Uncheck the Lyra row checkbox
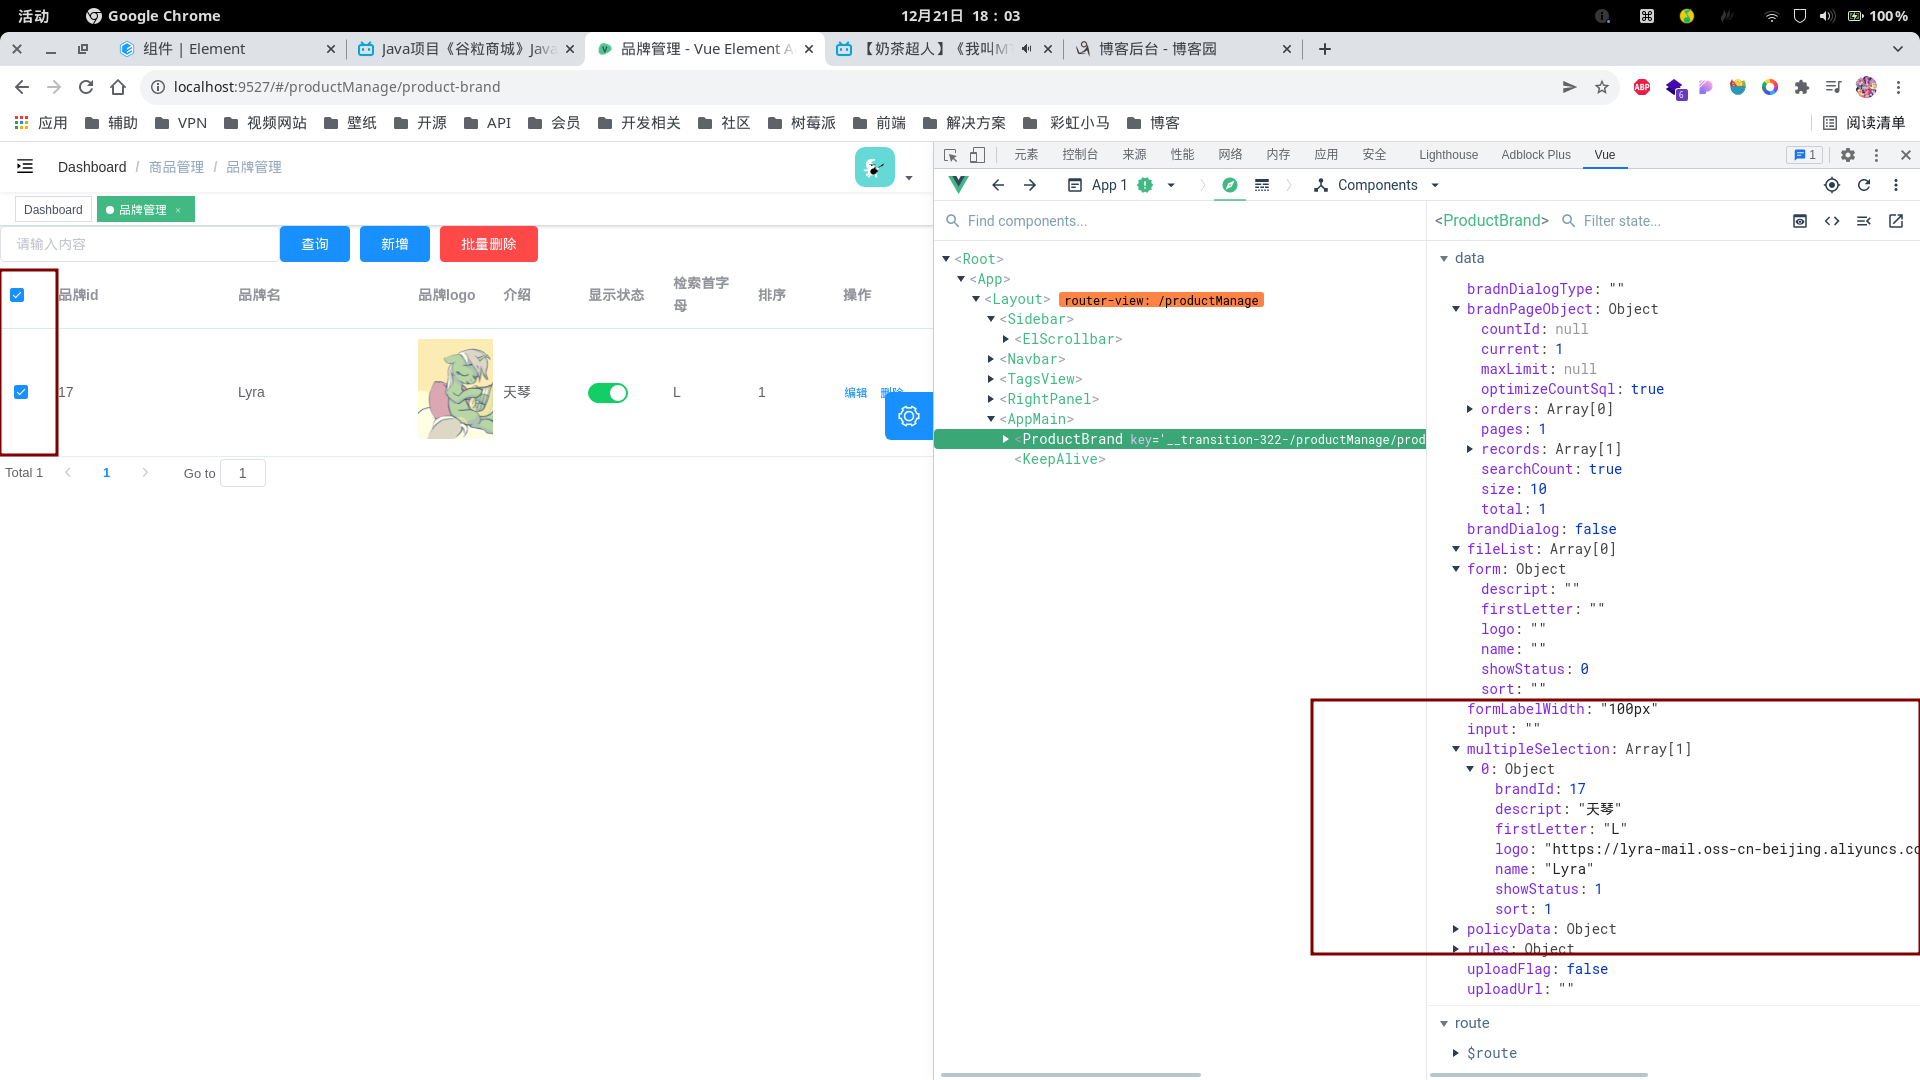The height and width of the screenshot is (1080, 1920). point(21,392)
